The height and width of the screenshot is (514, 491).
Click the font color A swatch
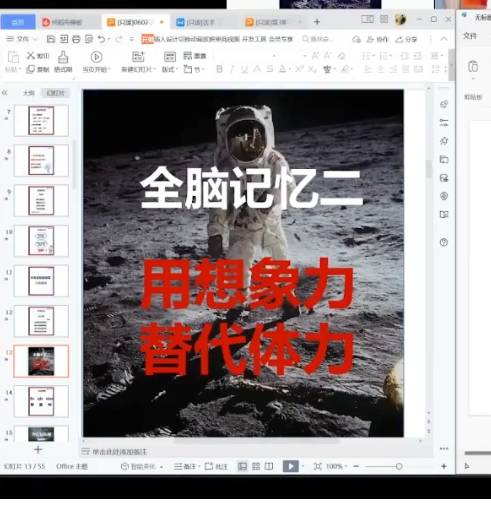point(283,69)
